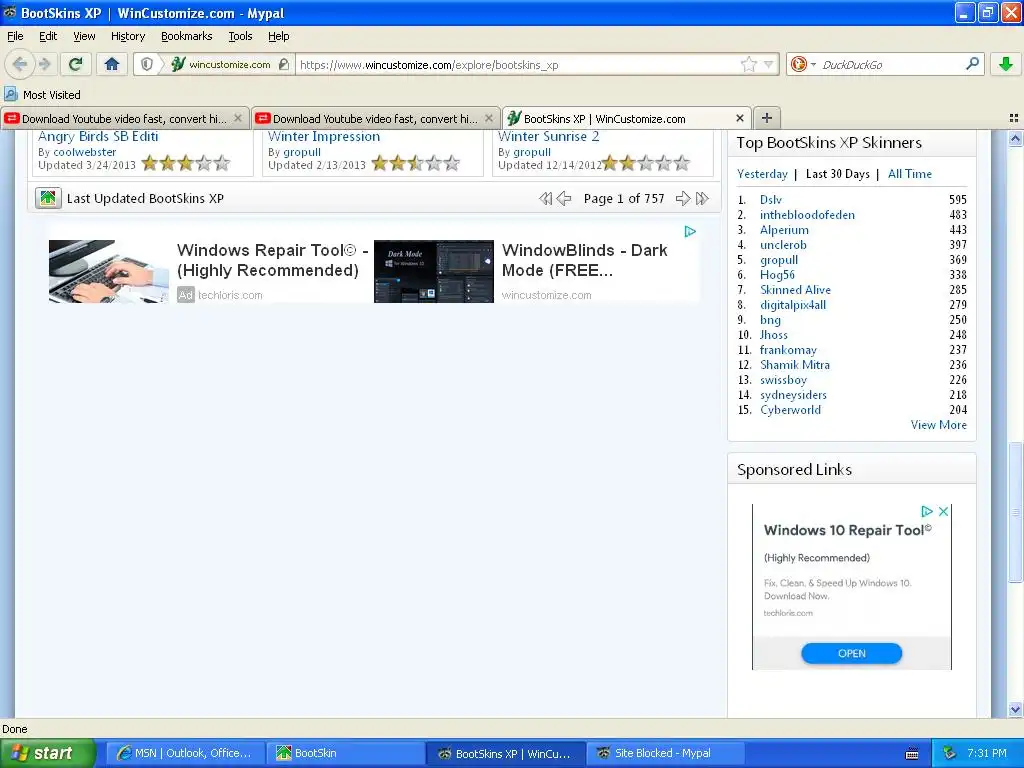
Task: Open skinner Dslv's profile
Action: tap(771, 200)
